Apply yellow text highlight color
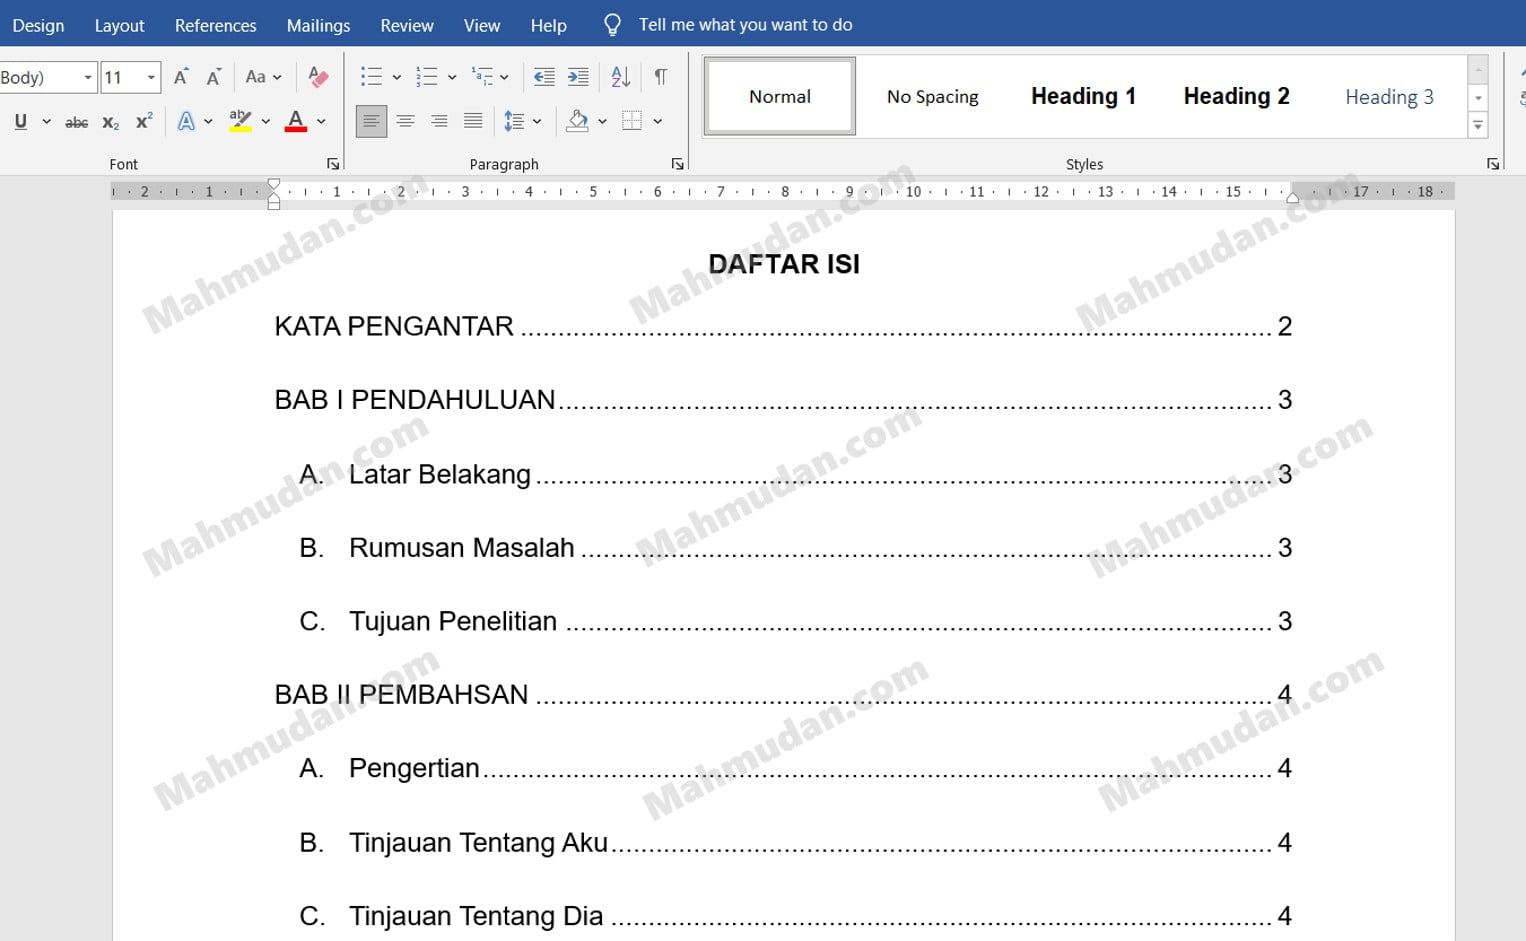Image resolution: width=1526 pixels, height=941 pixels. click(240, 122)
